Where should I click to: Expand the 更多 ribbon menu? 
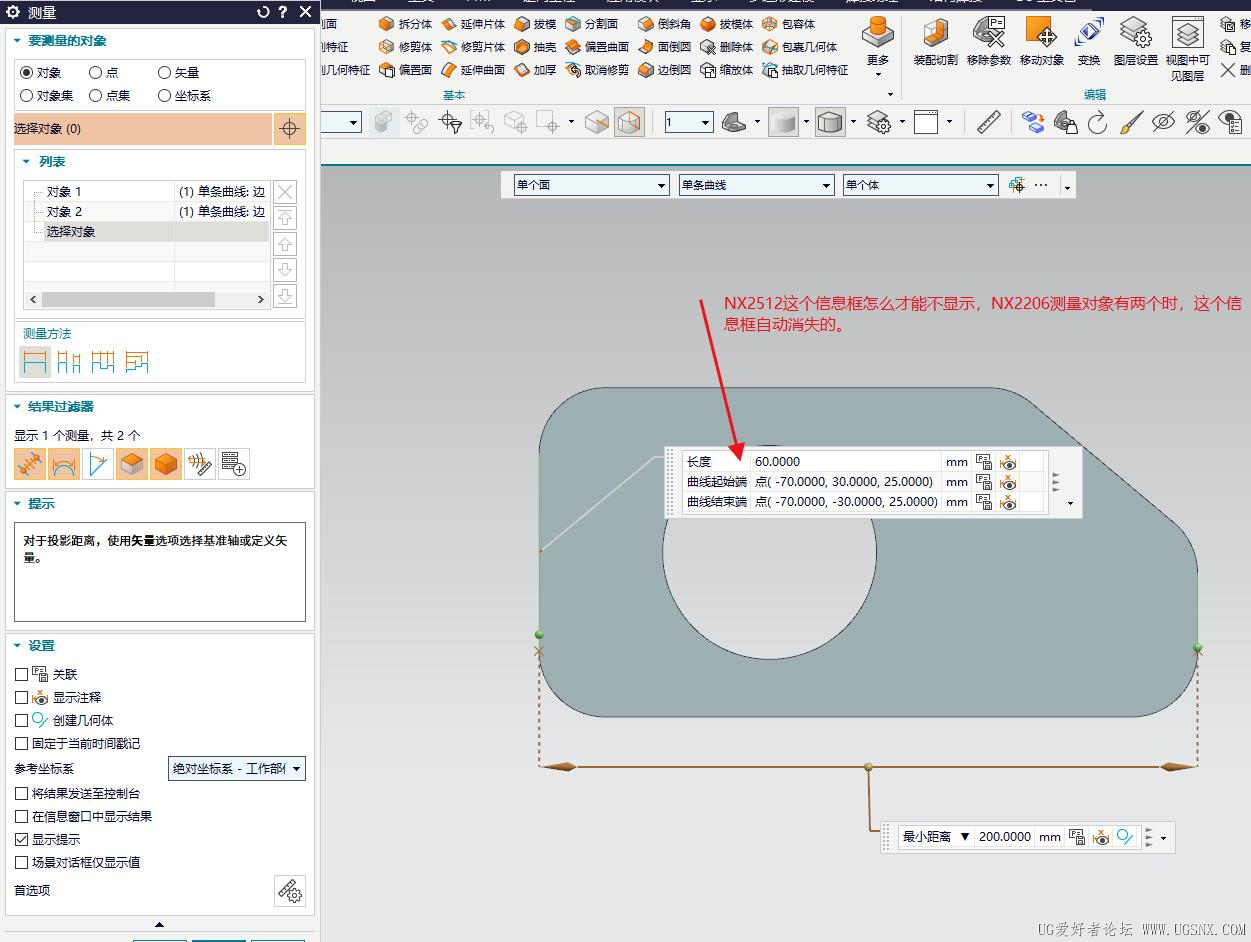[877, 61]
